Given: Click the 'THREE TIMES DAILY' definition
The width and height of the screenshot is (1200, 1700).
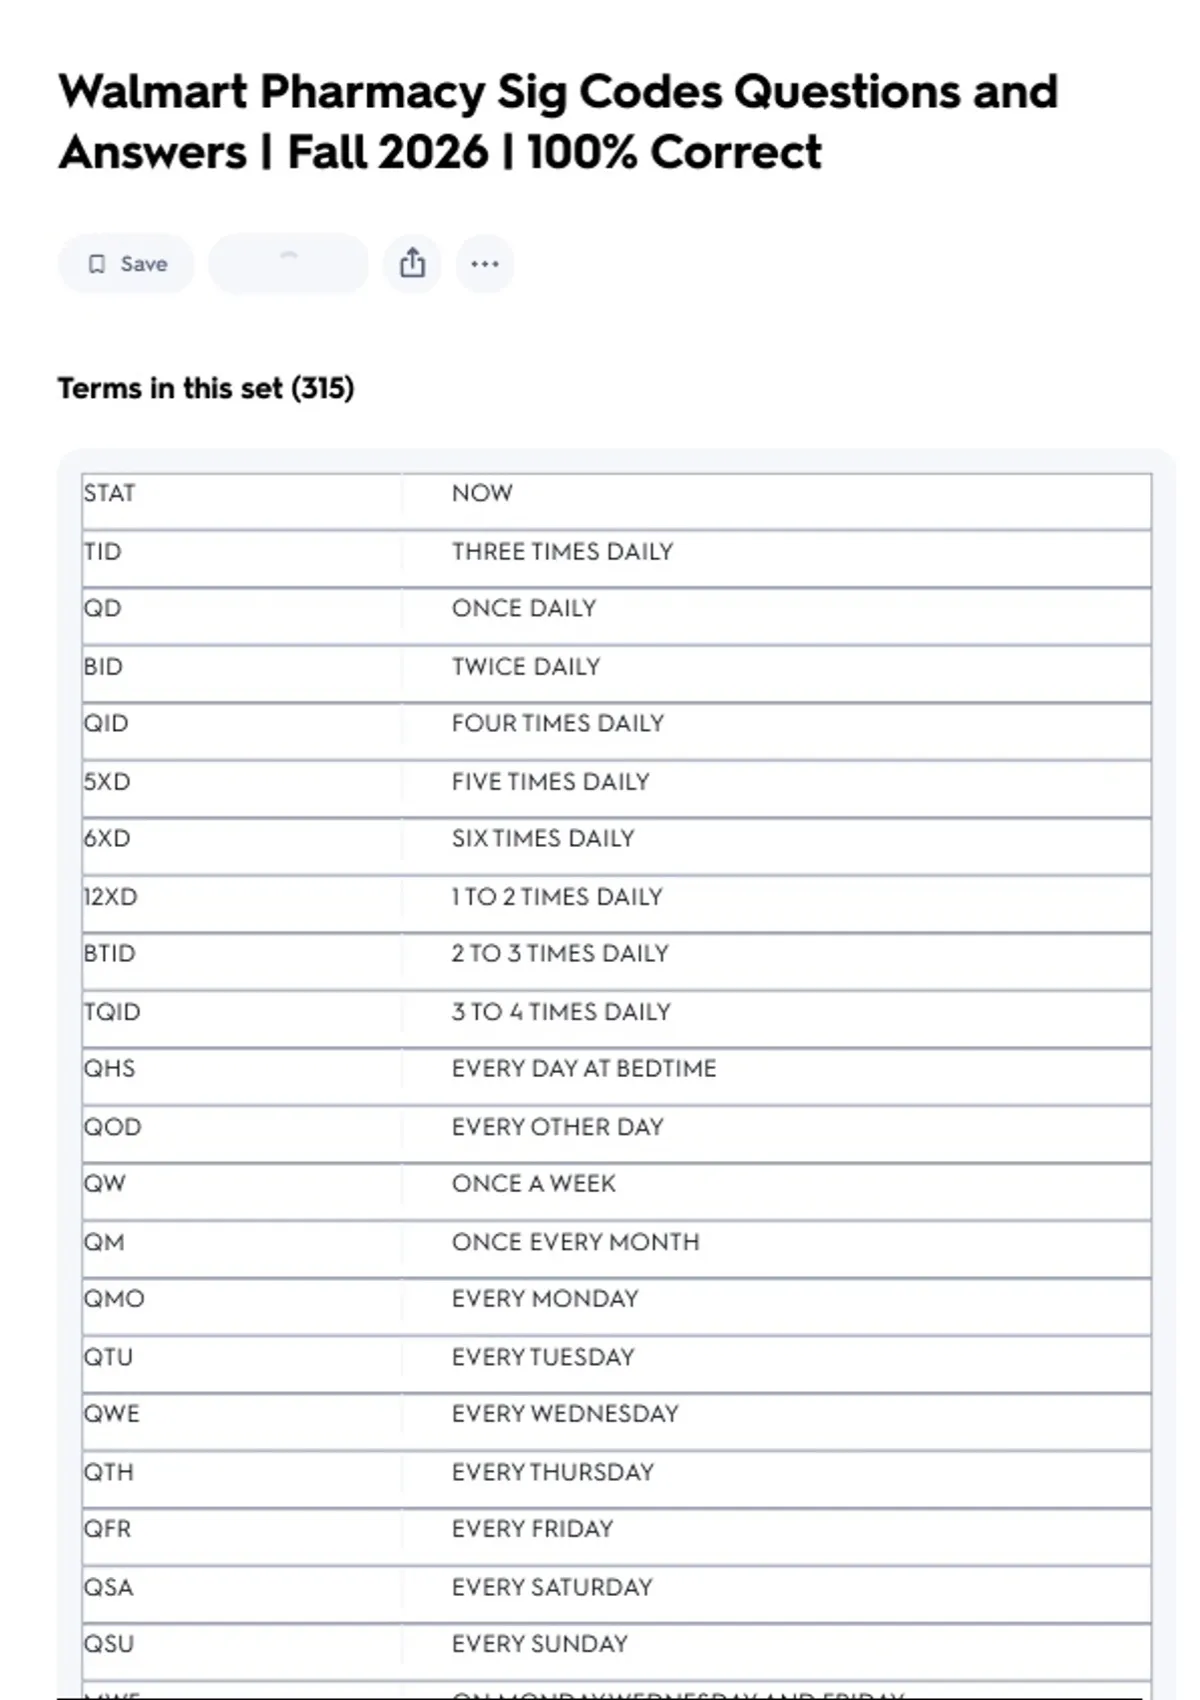Looking at the screenshot, I should coord(562,552).
